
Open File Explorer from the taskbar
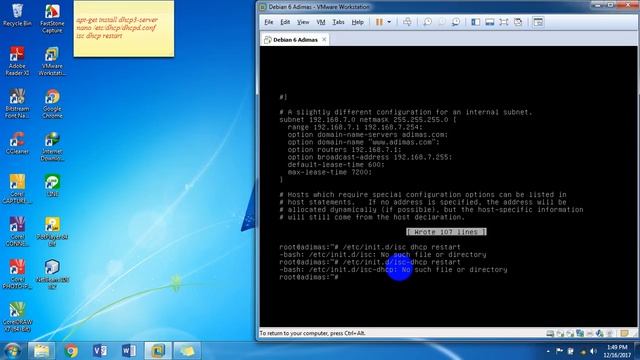pyautogui.click(x=42, y=351)
